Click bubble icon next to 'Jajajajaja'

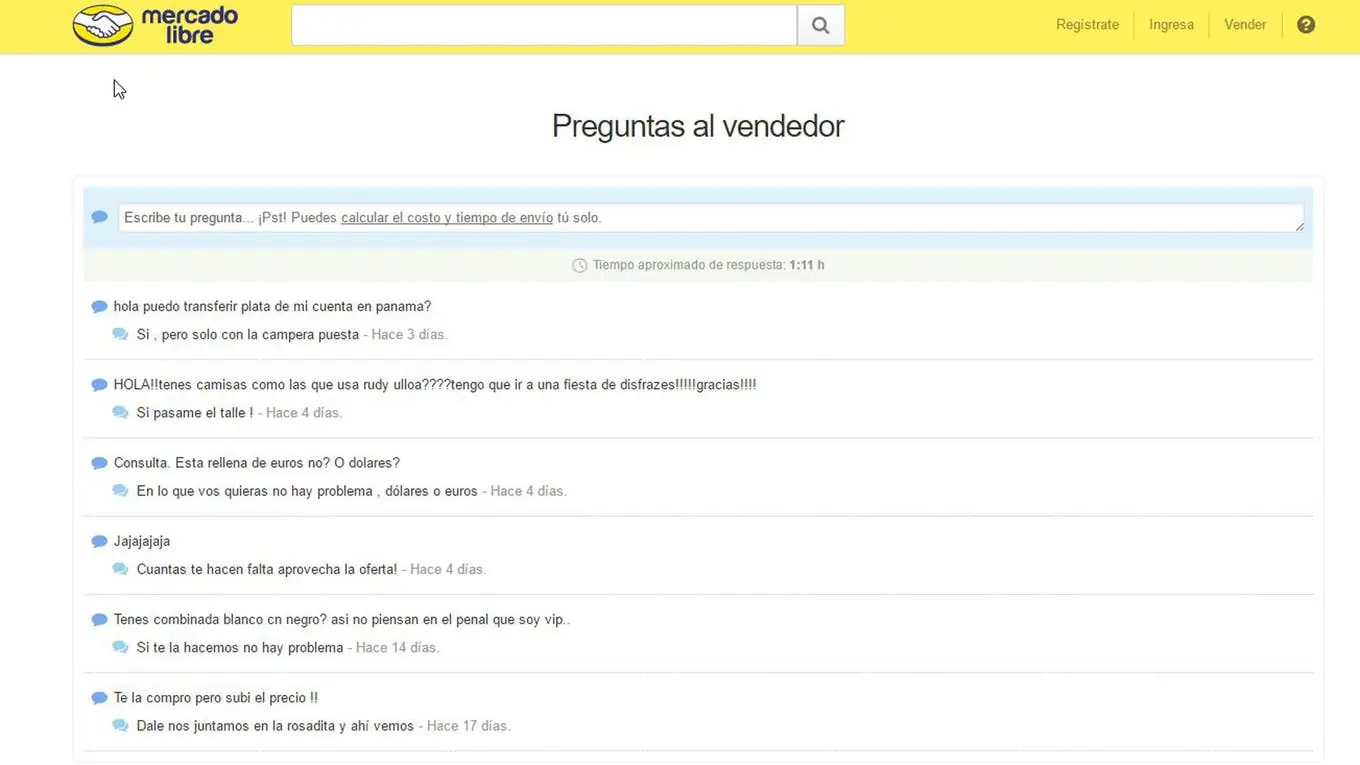(x=99, y=541)
